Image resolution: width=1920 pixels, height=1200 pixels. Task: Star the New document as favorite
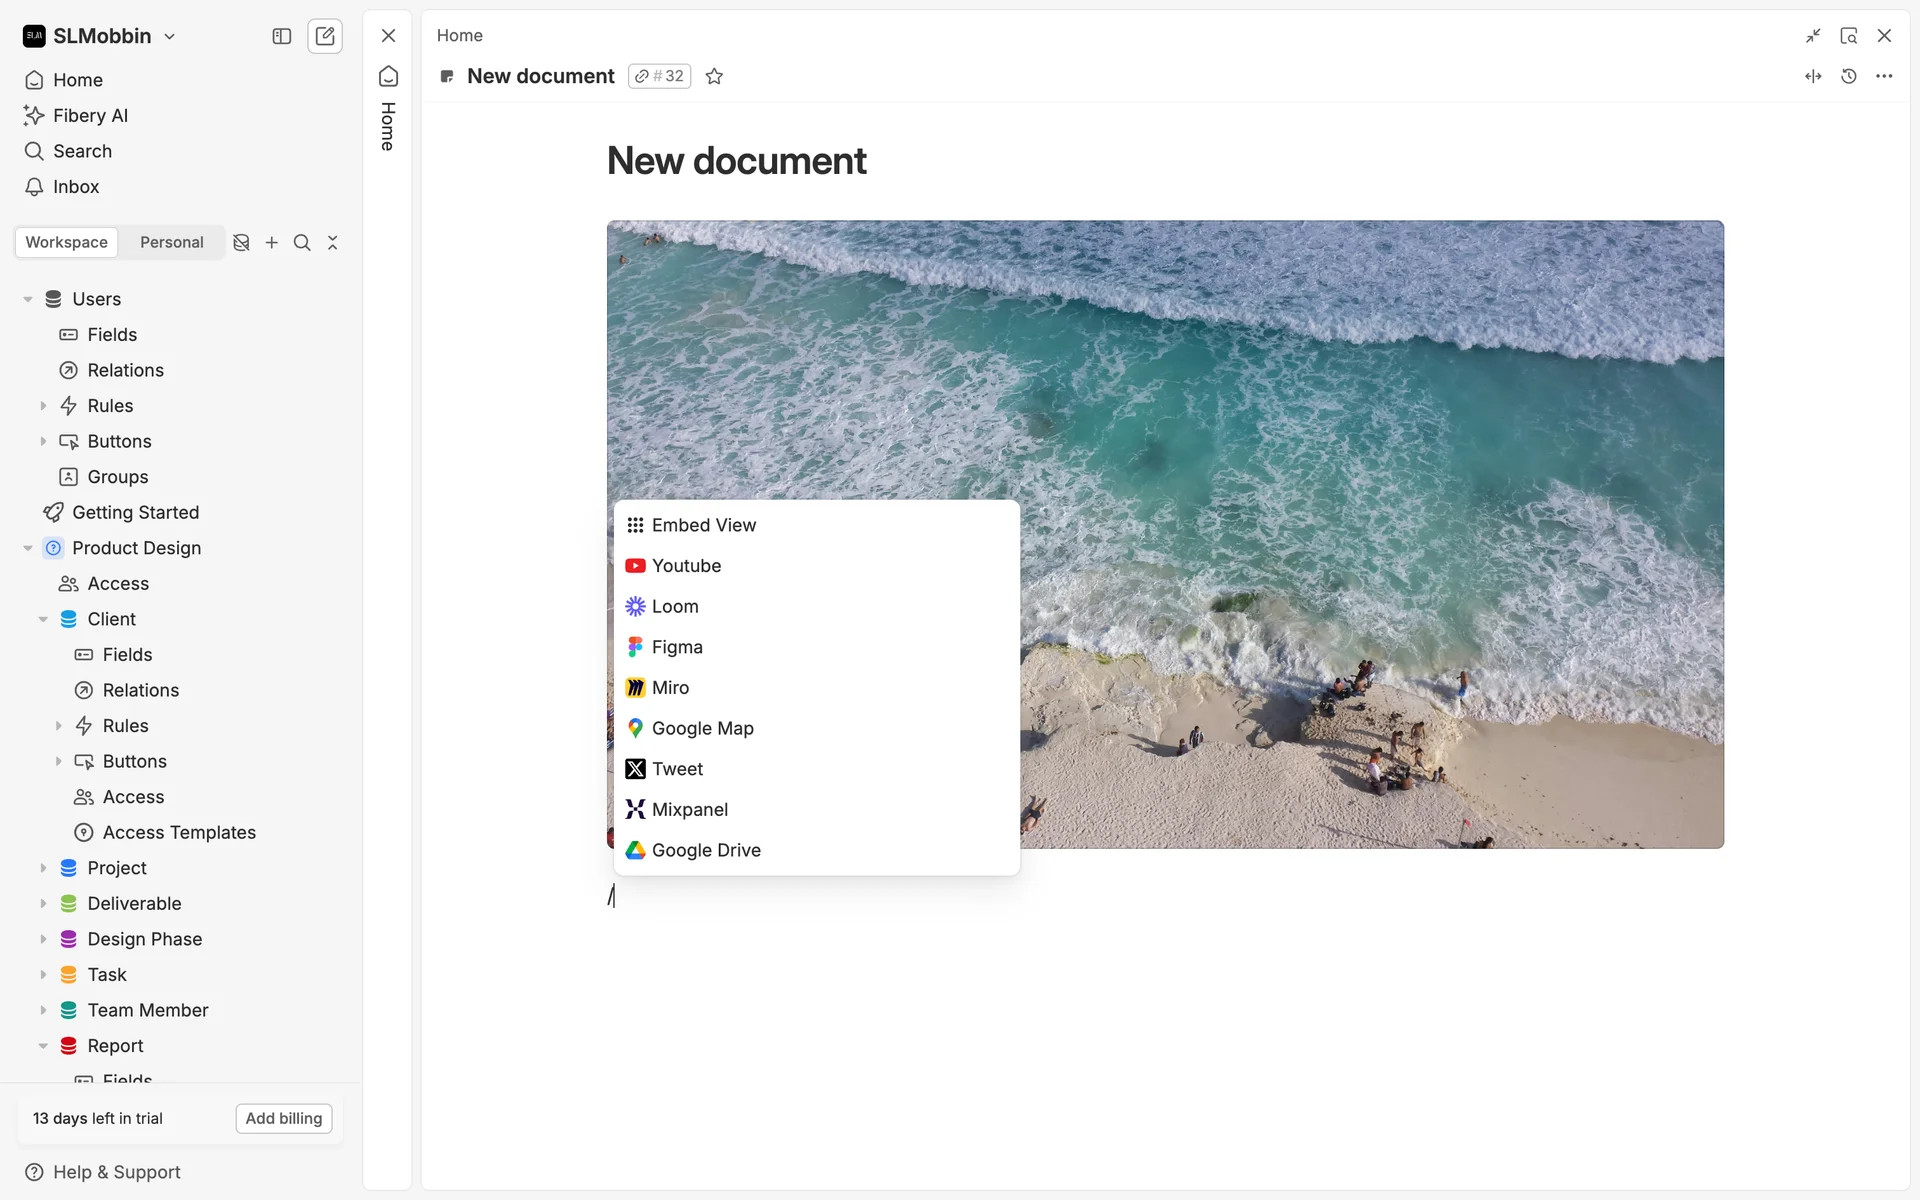coord(714,76)
